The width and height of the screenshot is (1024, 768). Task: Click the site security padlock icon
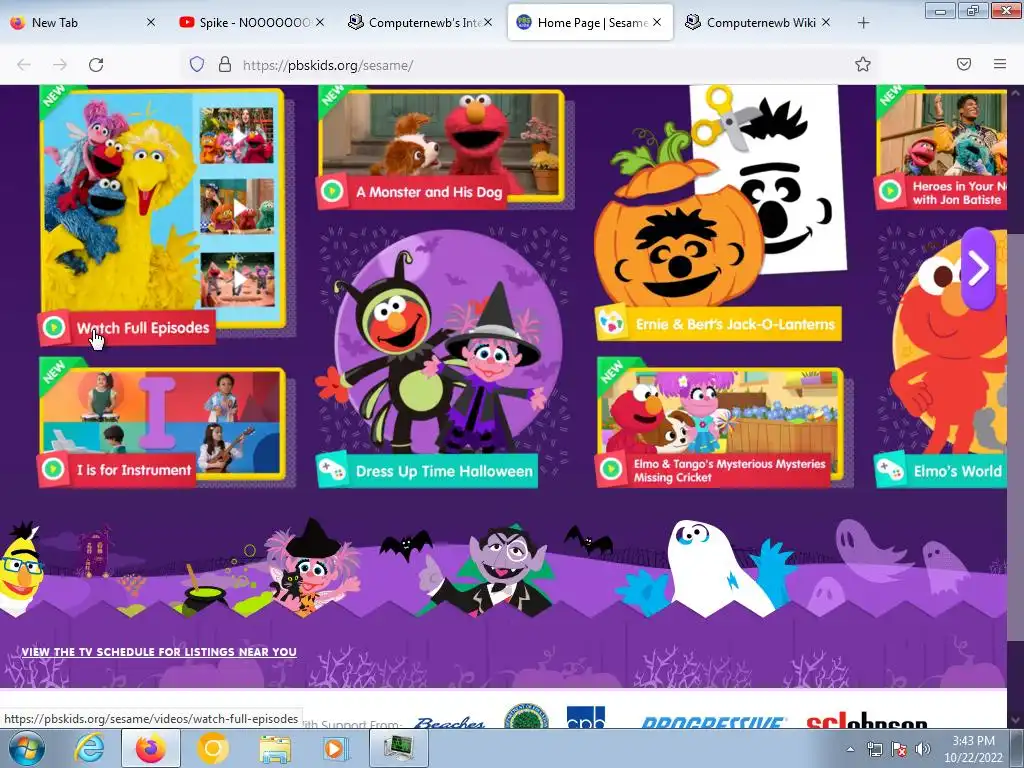(x=225, y=64)
